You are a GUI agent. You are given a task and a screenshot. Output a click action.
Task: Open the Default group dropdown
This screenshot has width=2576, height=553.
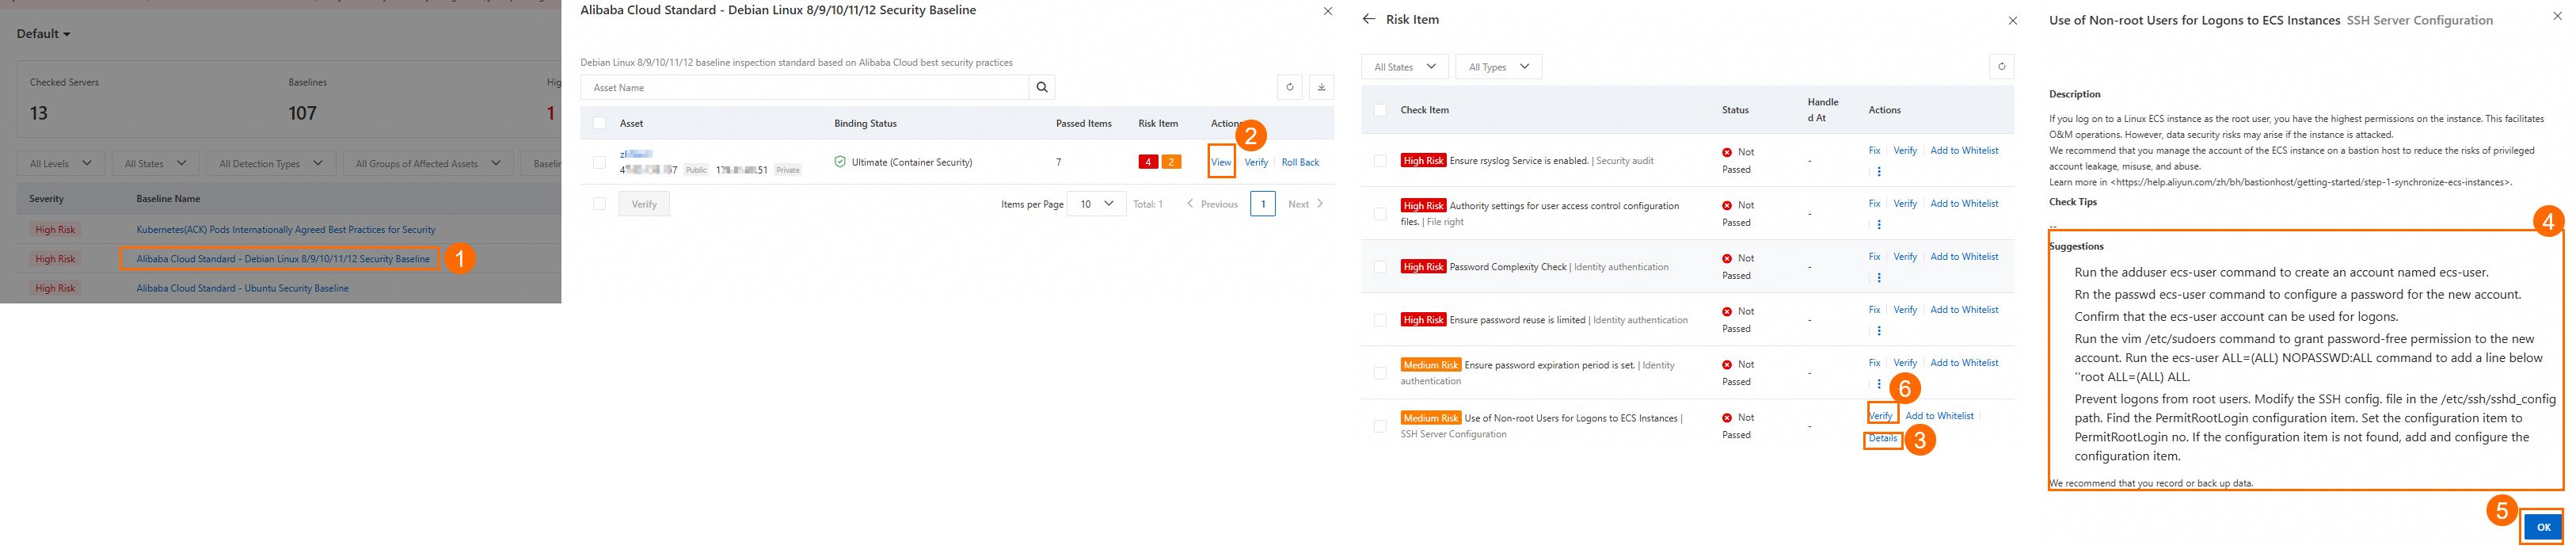point(43,34)
